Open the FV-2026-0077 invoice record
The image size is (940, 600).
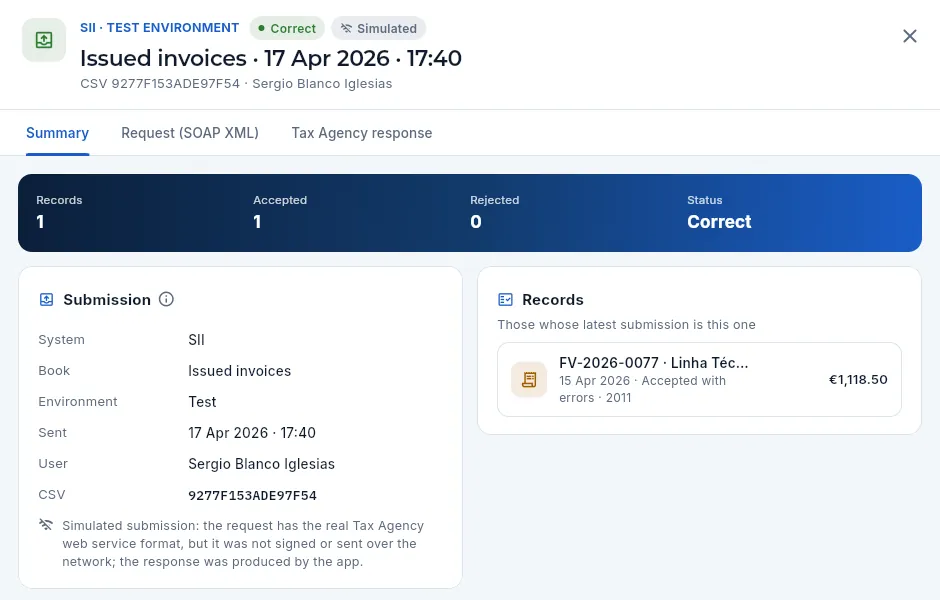click(x=699, y=379)
